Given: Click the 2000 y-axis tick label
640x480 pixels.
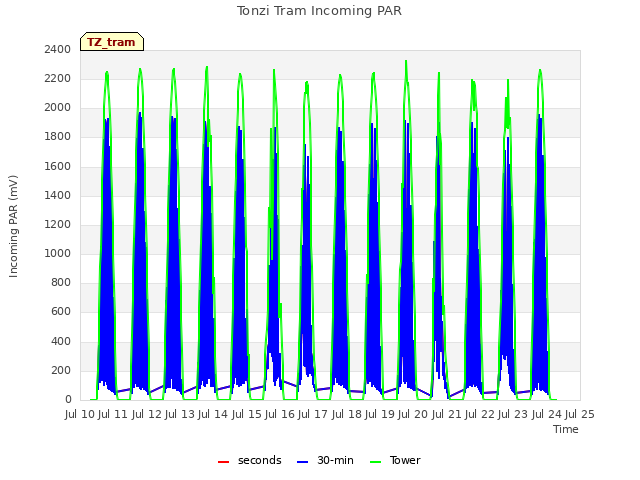Looking at the screenshot, I should coord(58,108).
